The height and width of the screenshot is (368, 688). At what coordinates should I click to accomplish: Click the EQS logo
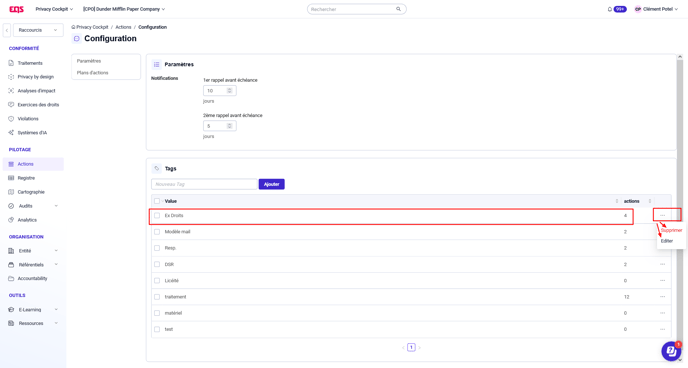tap(17, 9)
